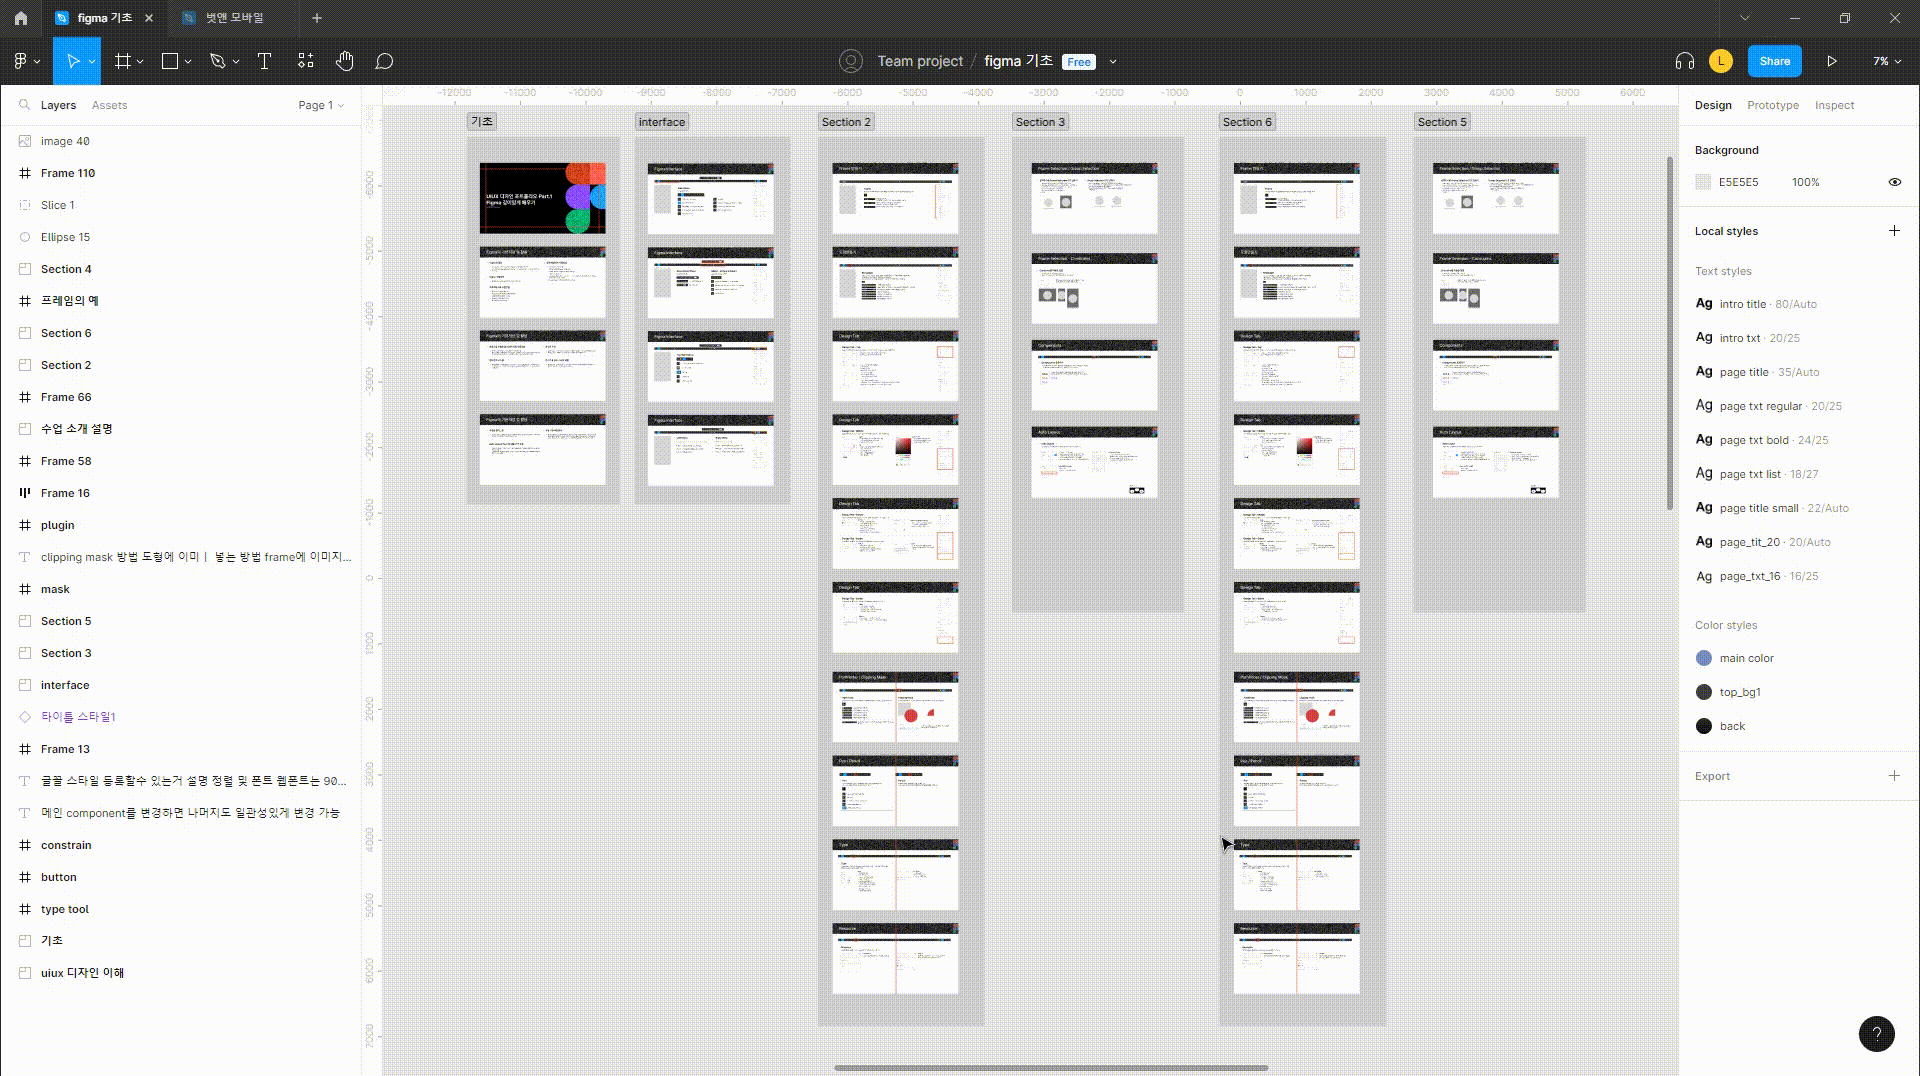This screenshot has width=1920, height=1076.
Task: Open Move tool options dropdown arrow
Action: coord(92,62)
